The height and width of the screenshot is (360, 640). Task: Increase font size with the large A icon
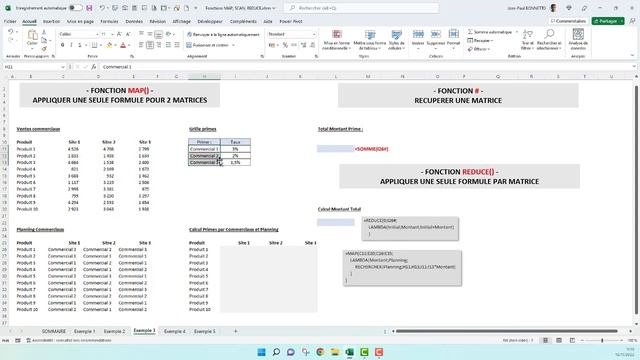119,34
